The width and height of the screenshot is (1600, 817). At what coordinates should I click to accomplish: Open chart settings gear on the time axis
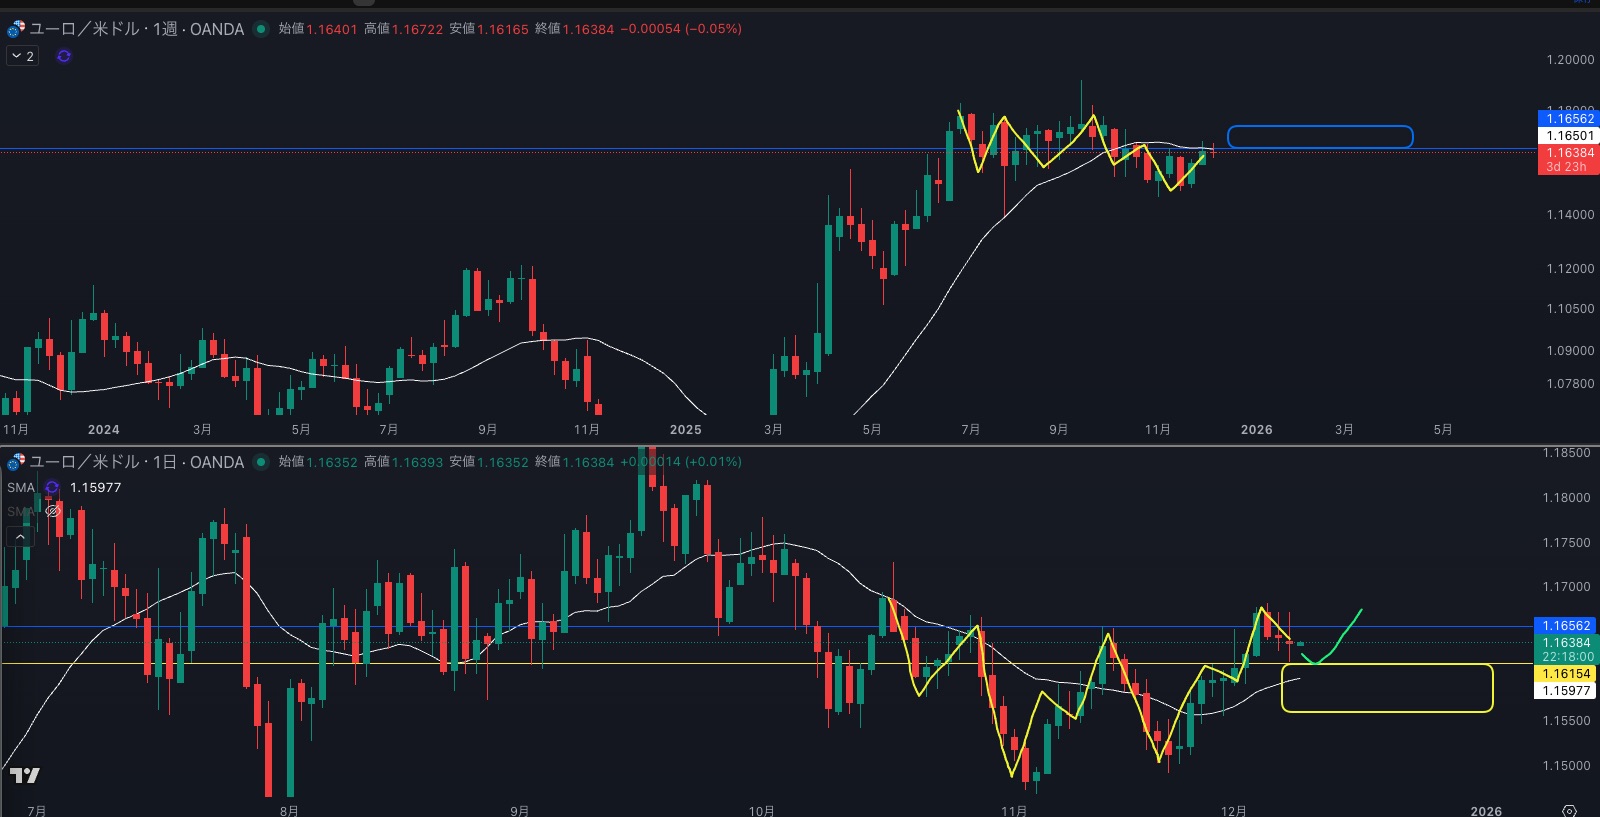click(x=1569, y=810)
